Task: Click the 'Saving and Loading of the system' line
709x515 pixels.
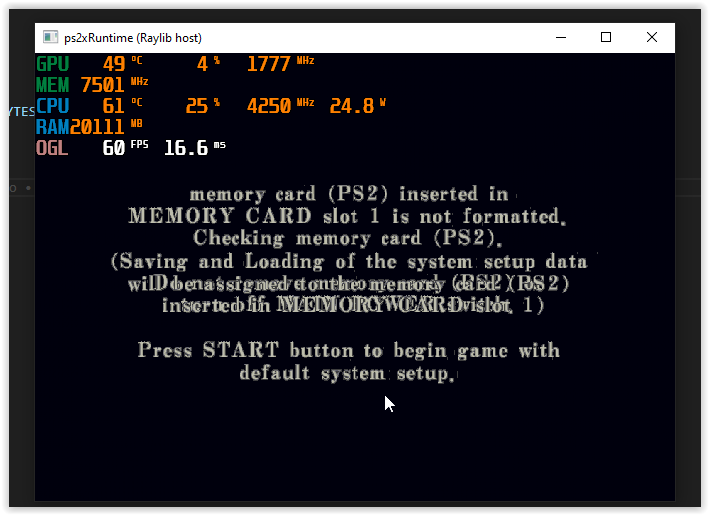Action: pos(349,261)
